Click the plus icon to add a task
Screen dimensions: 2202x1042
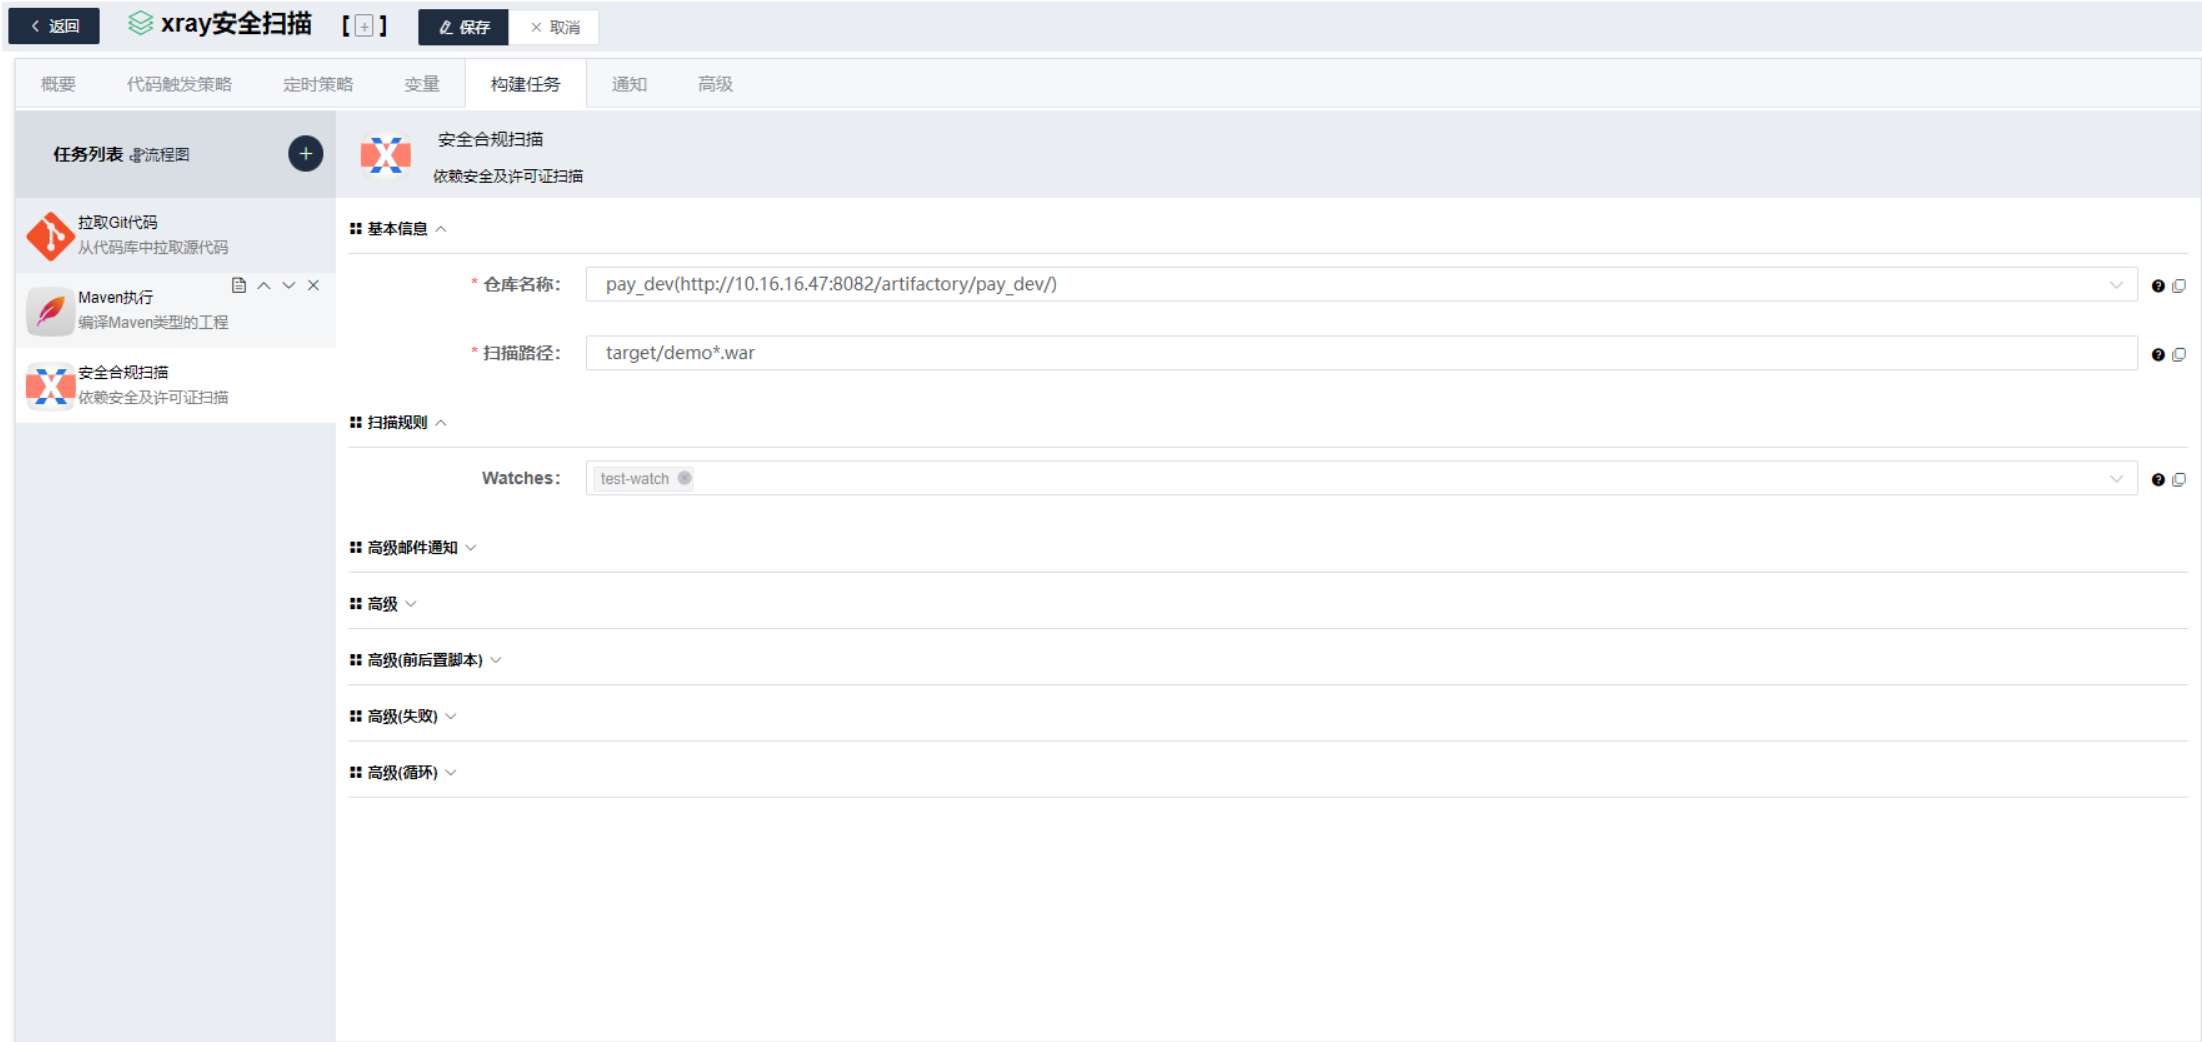coord(305,154)
